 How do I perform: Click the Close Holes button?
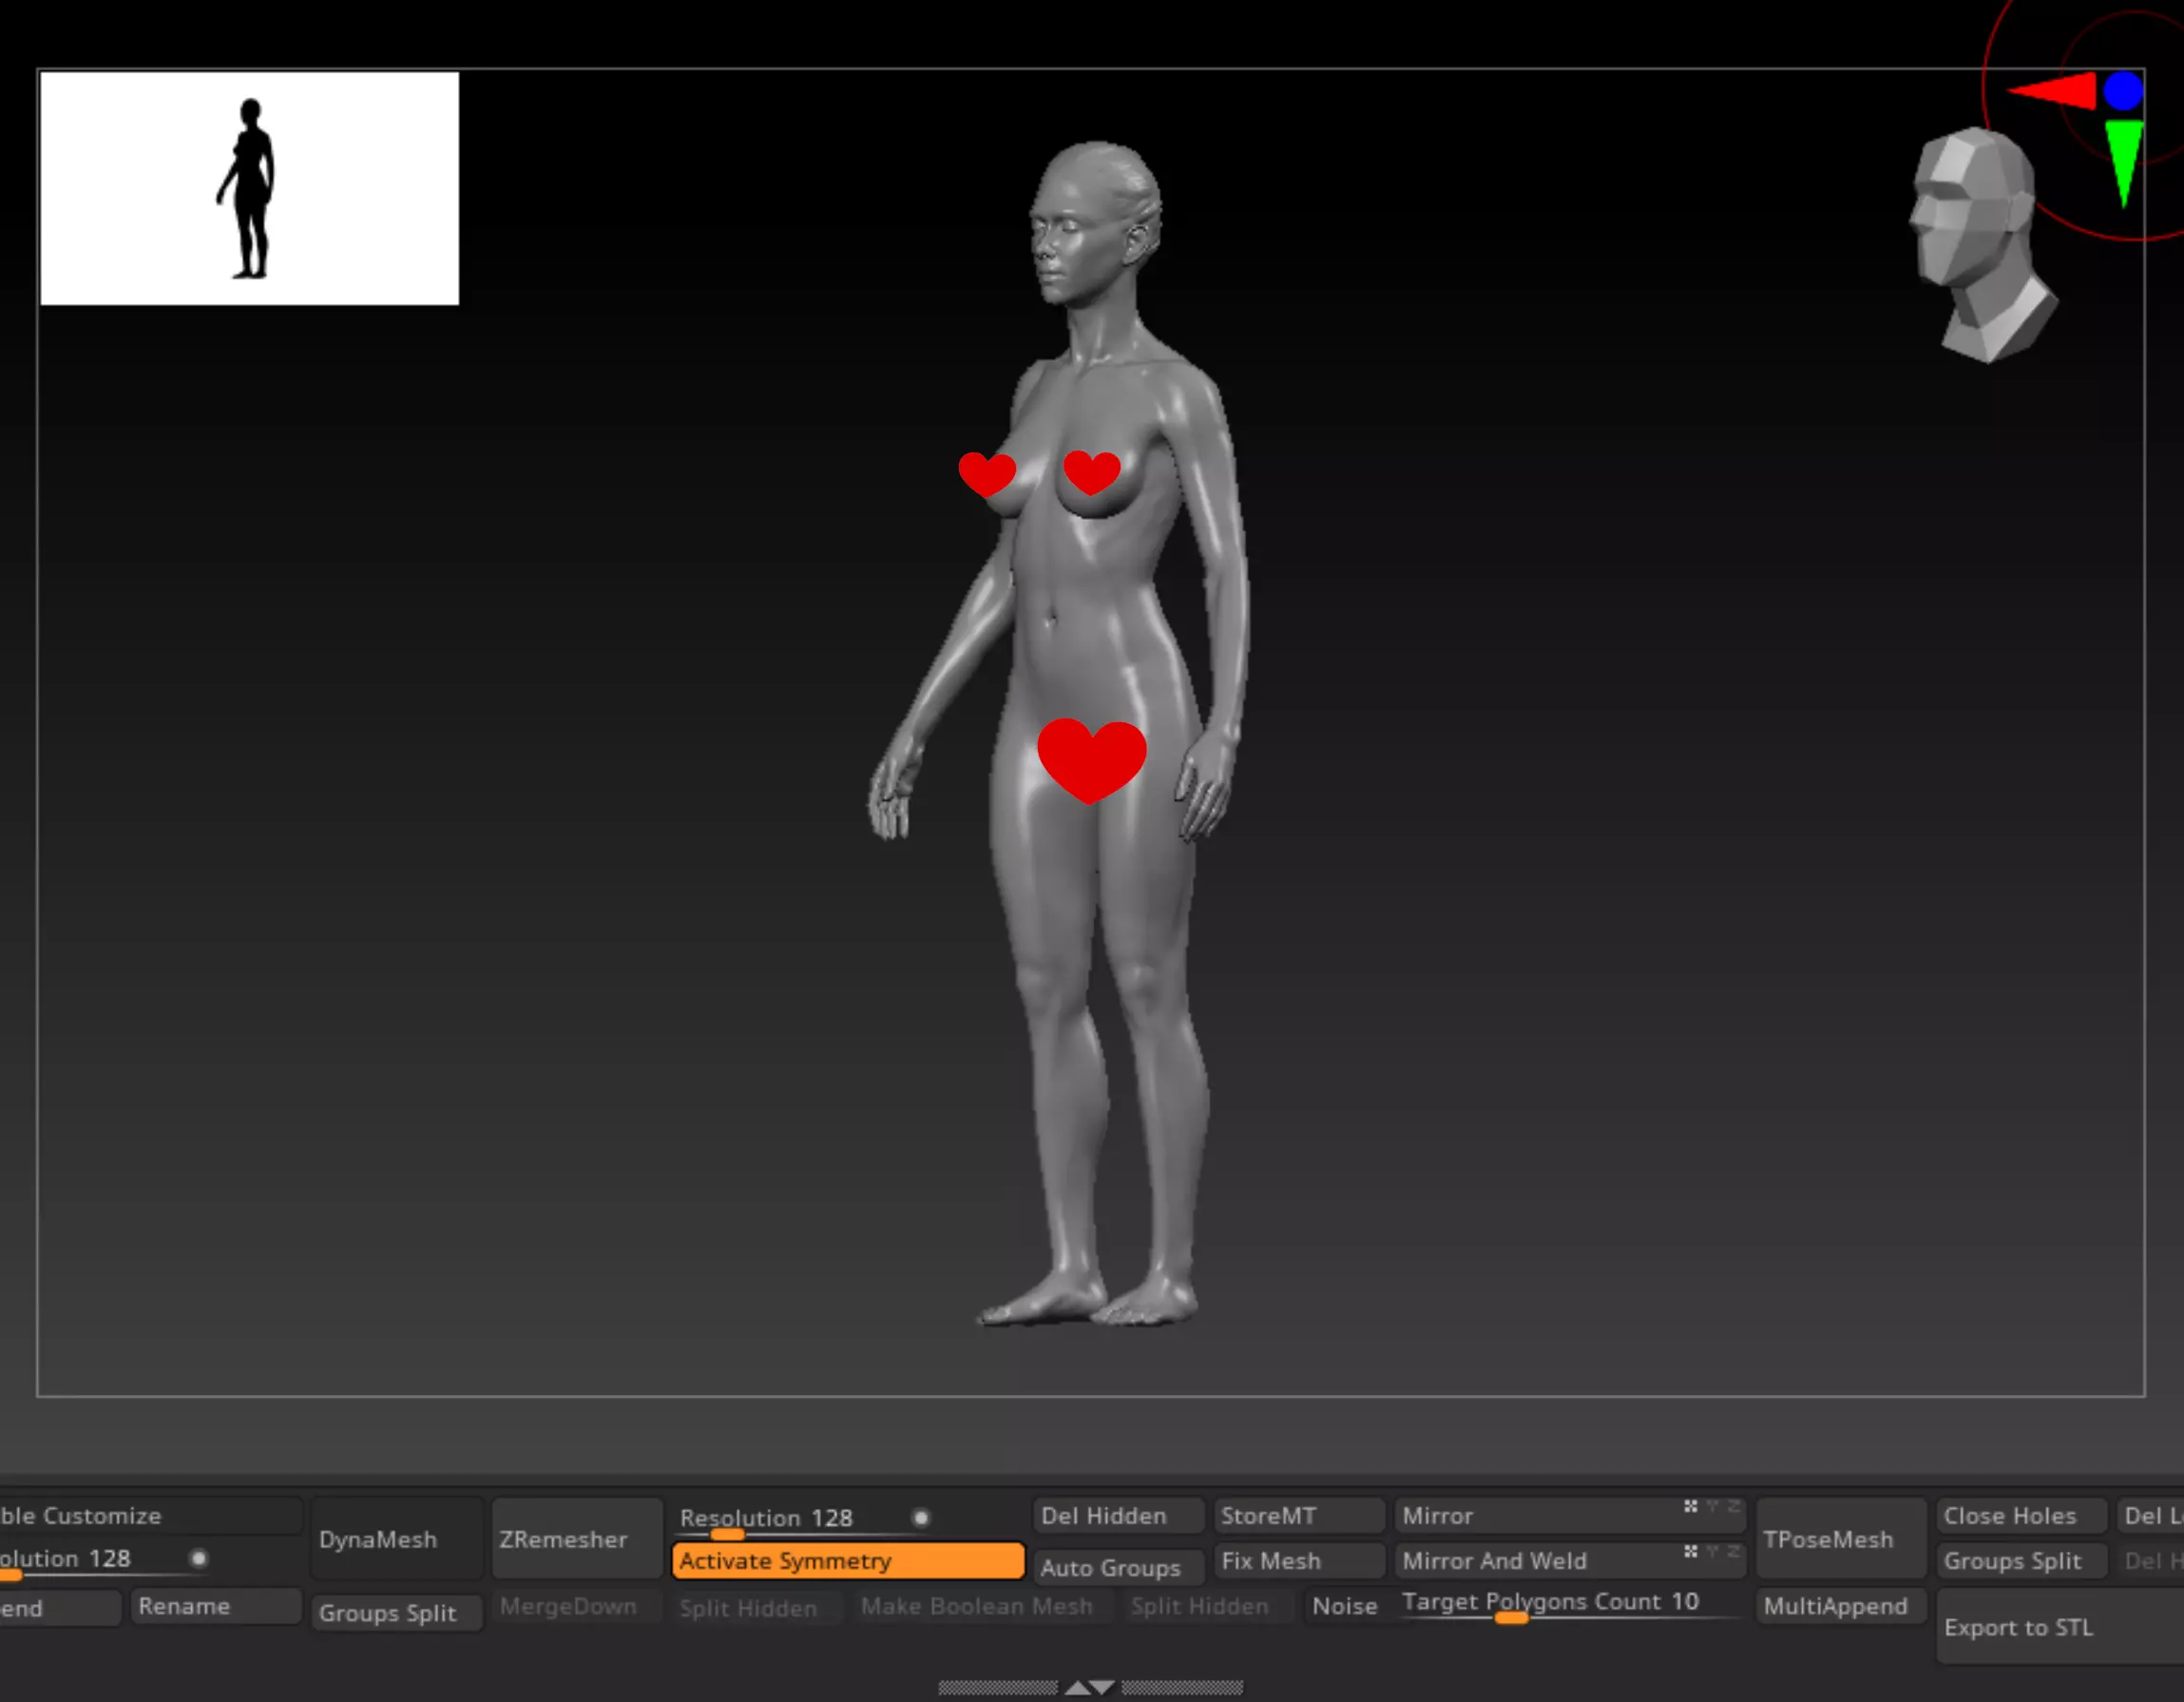pyautogui.click(x=2021, y=1516)
